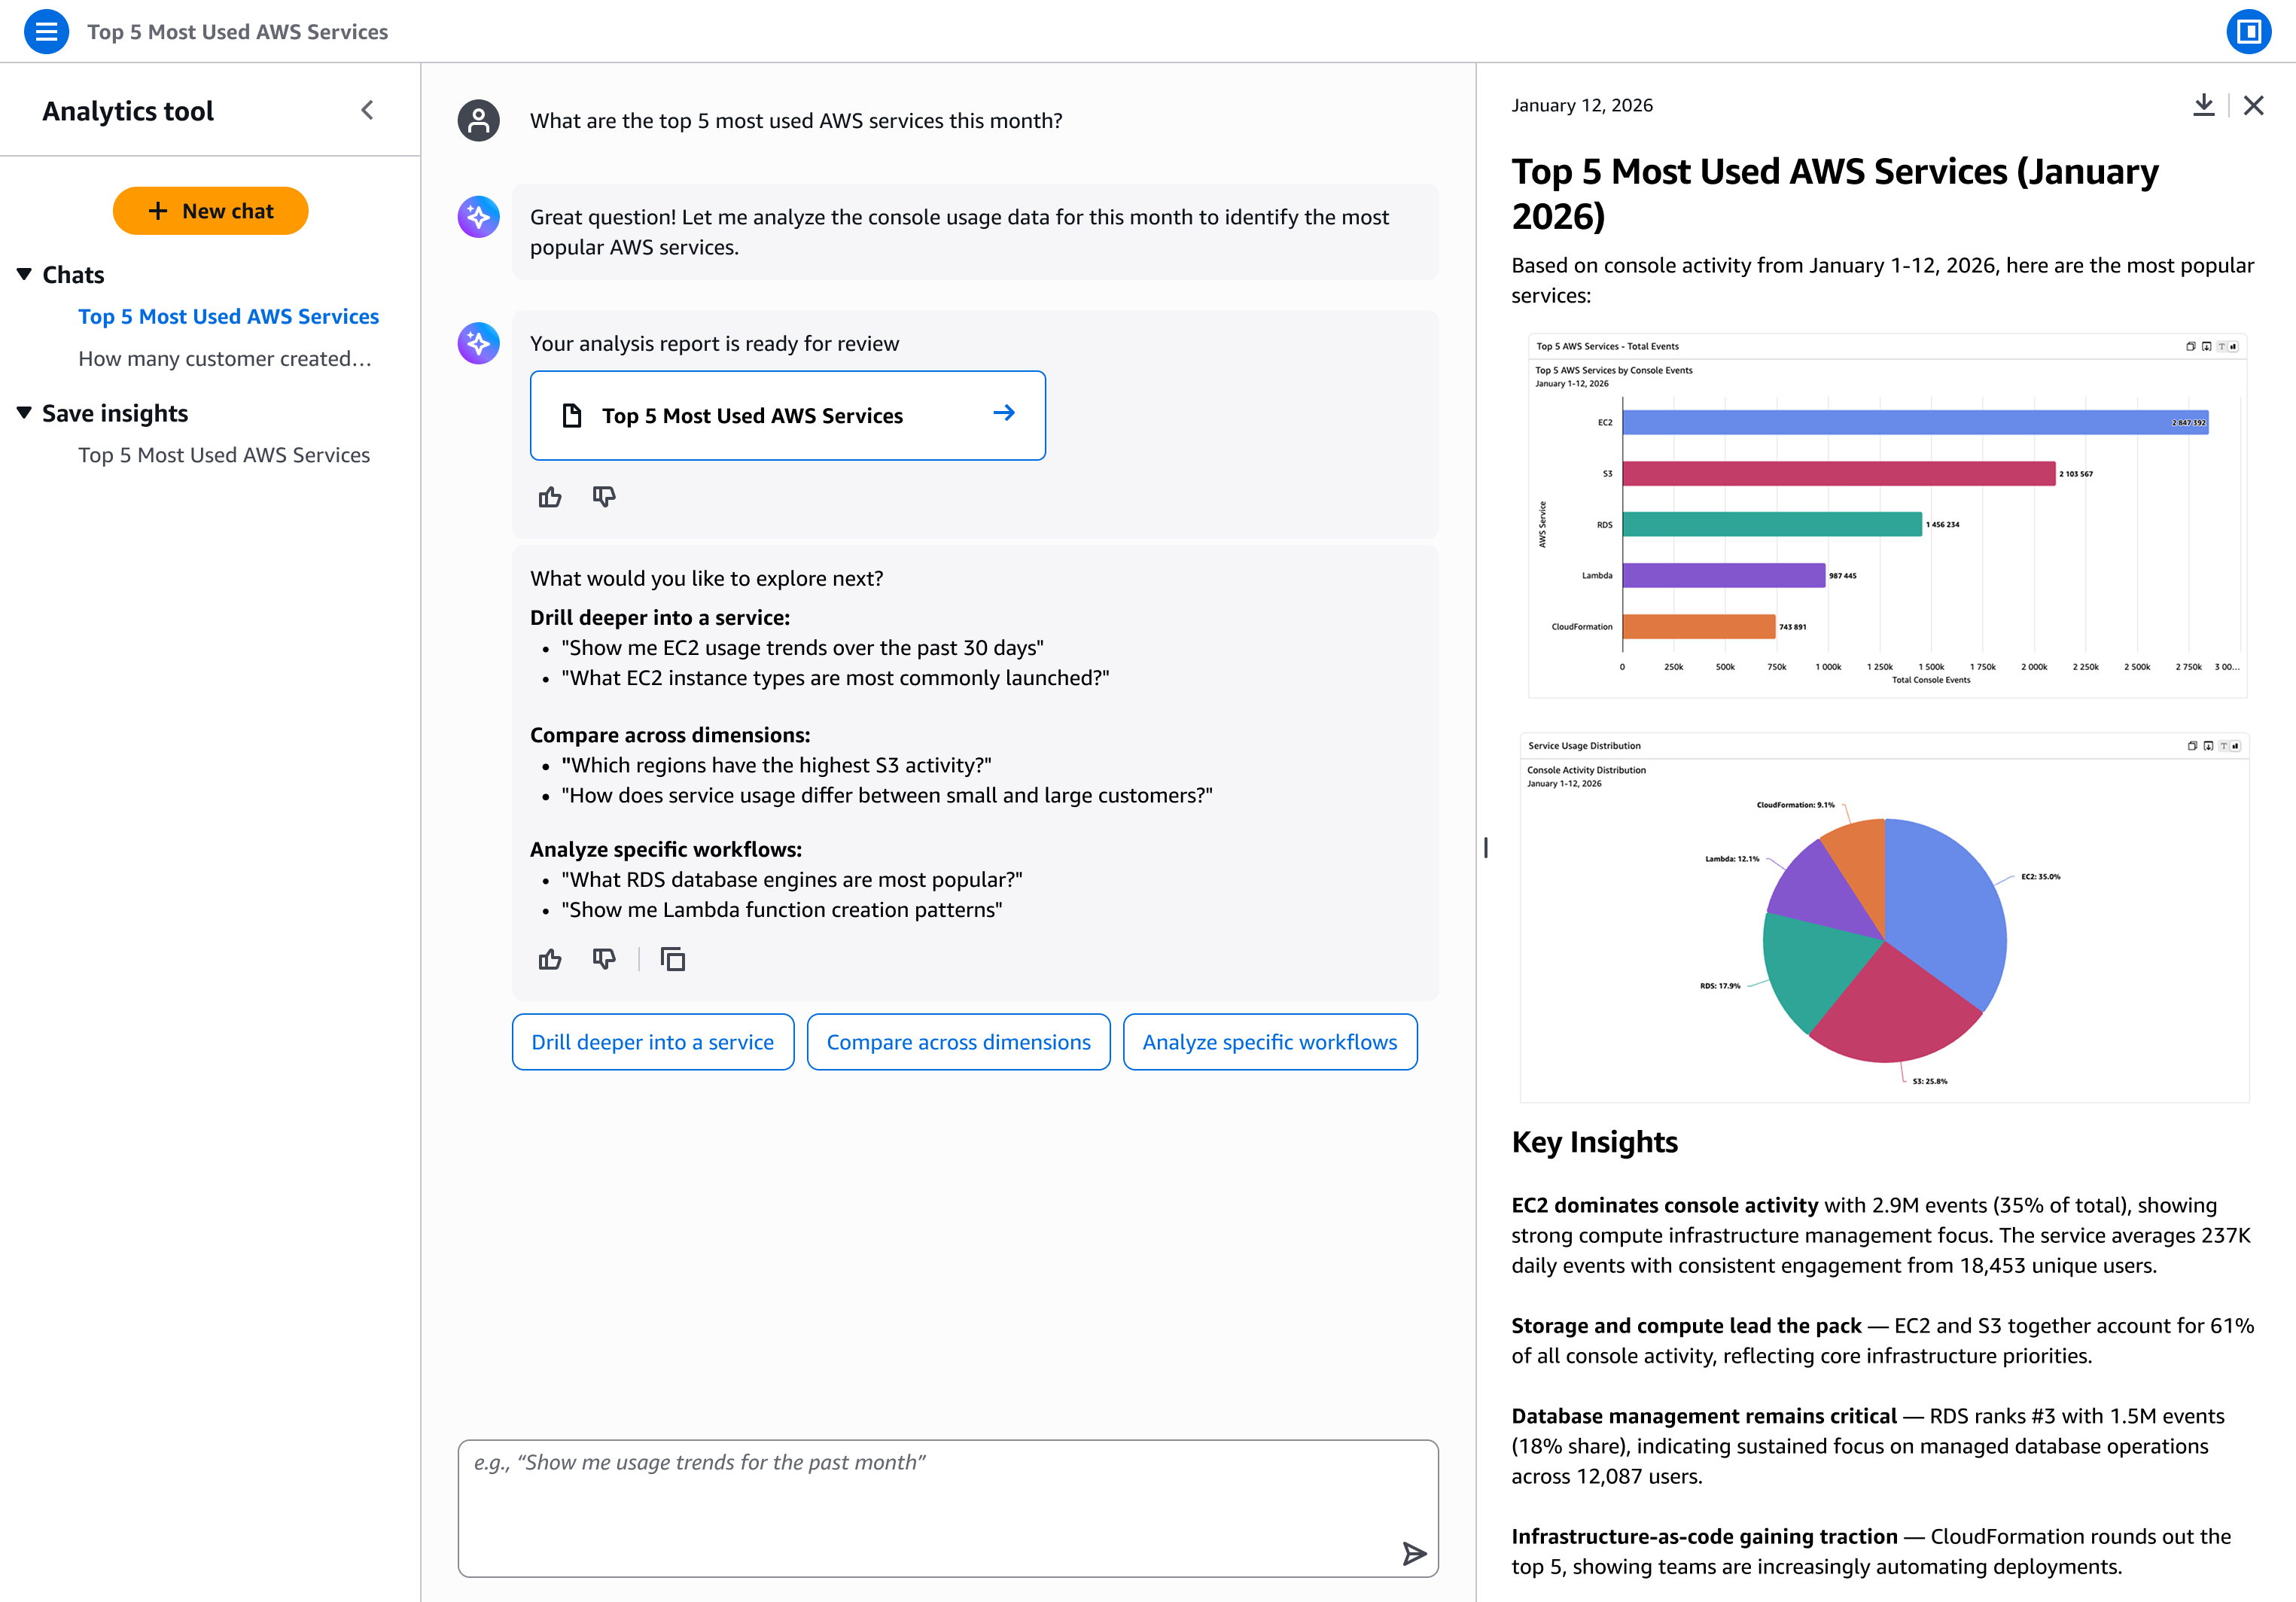Copy the explore next suggestions message
The image size is (2296, 1602).
point(673,960)
